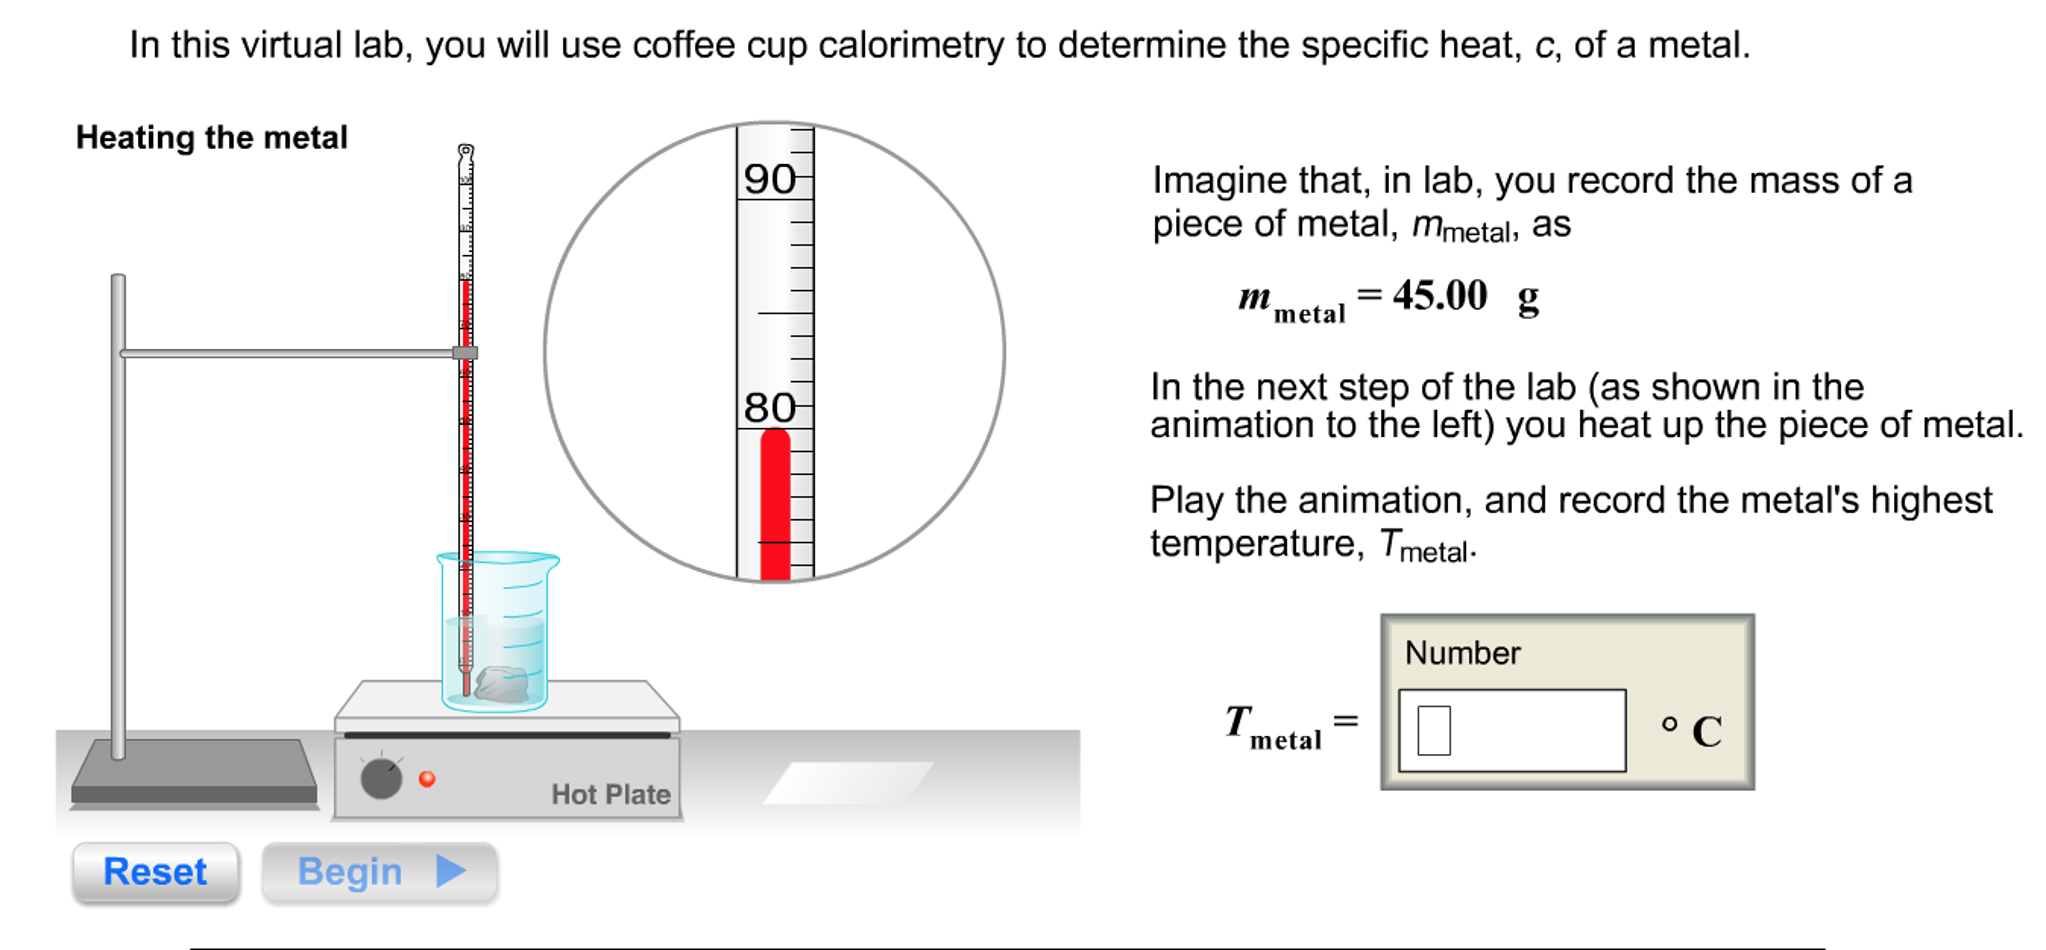This screenshot has height=950, width=2046.
Task: Click the 80 mark in magnified view
Action: [768, 408]
